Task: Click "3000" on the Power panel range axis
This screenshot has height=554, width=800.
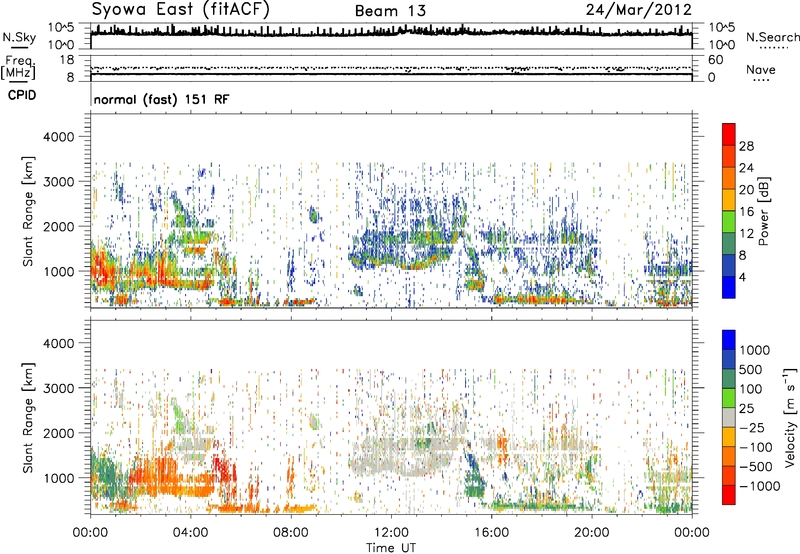Action: point(58,182)
